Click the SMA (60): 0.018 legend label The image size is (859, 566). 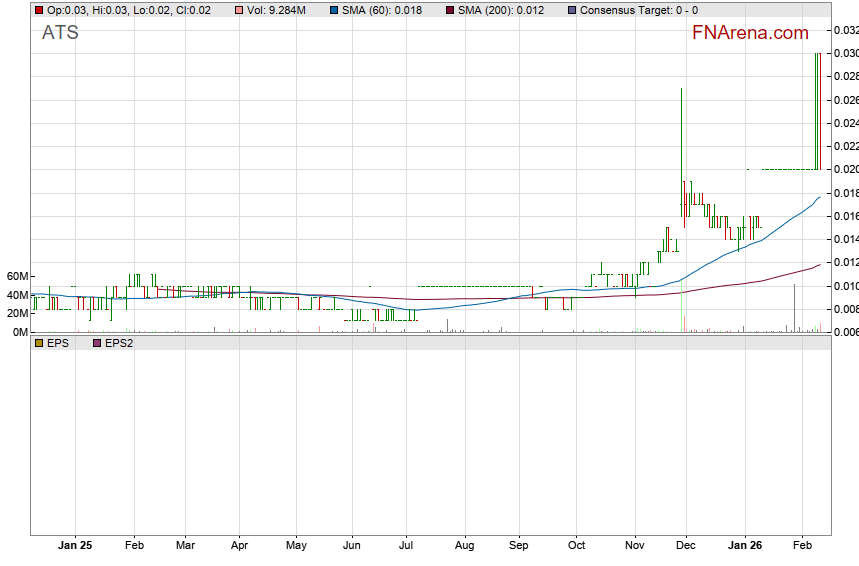click(382, 10)
